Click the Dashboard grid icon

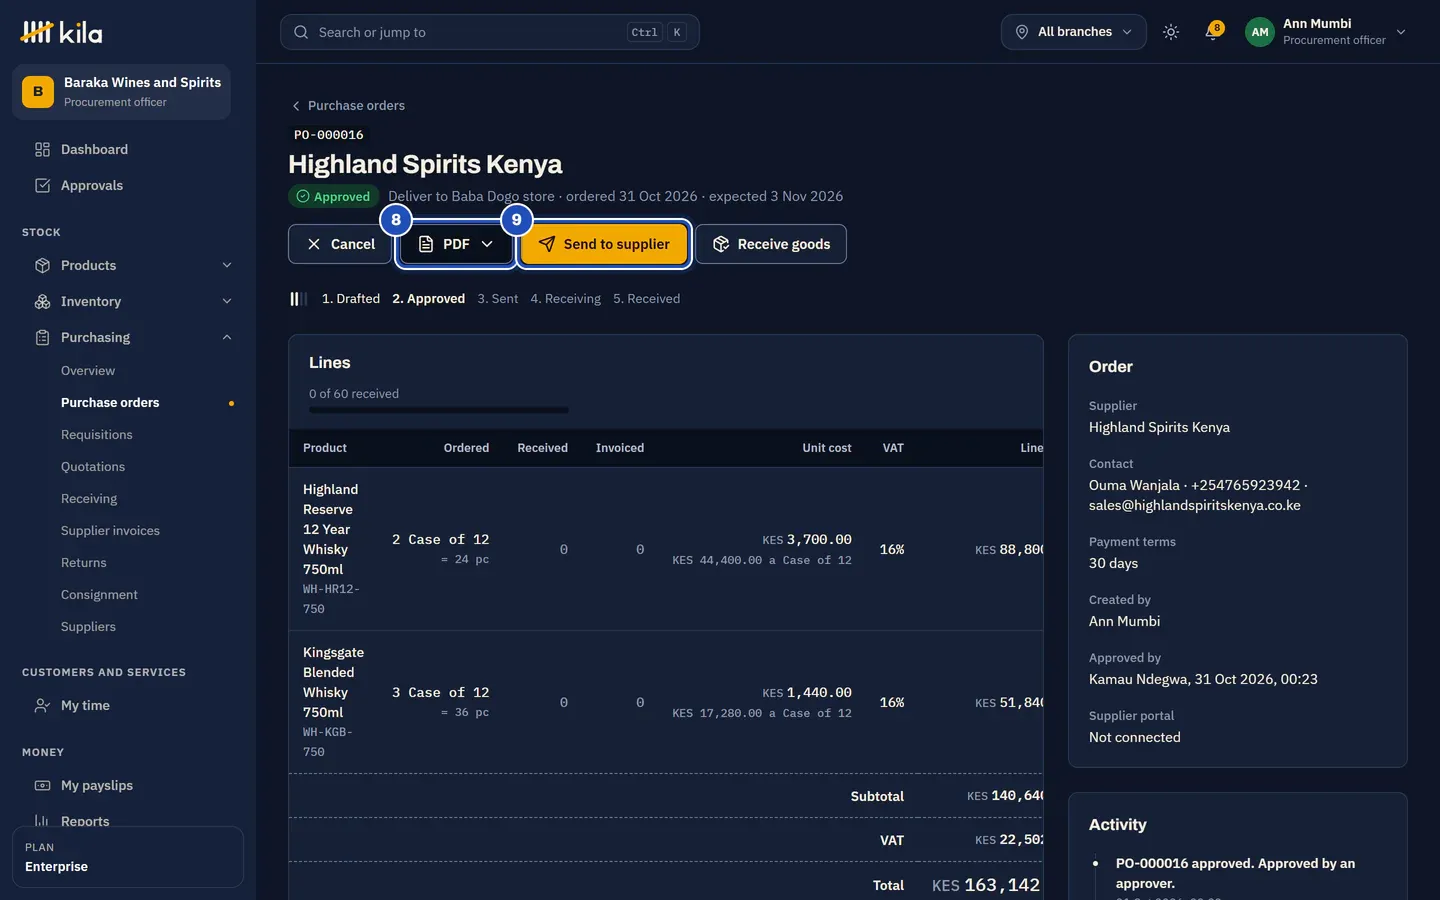[42, 149]
